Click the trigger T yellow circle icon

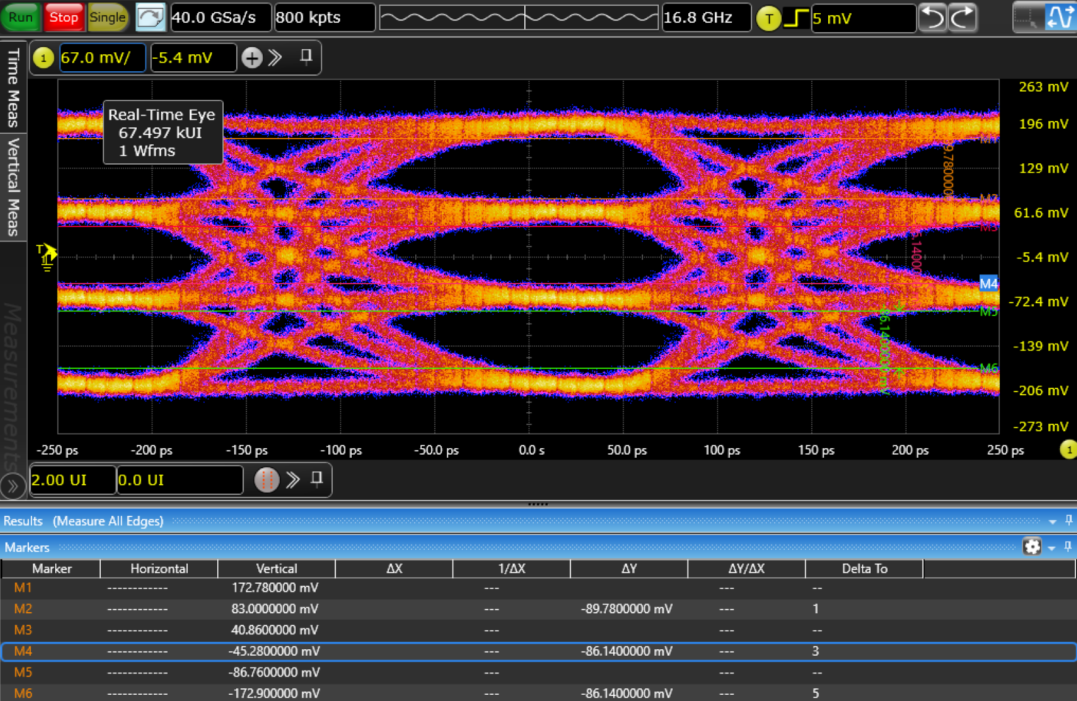tap(768, 18)
